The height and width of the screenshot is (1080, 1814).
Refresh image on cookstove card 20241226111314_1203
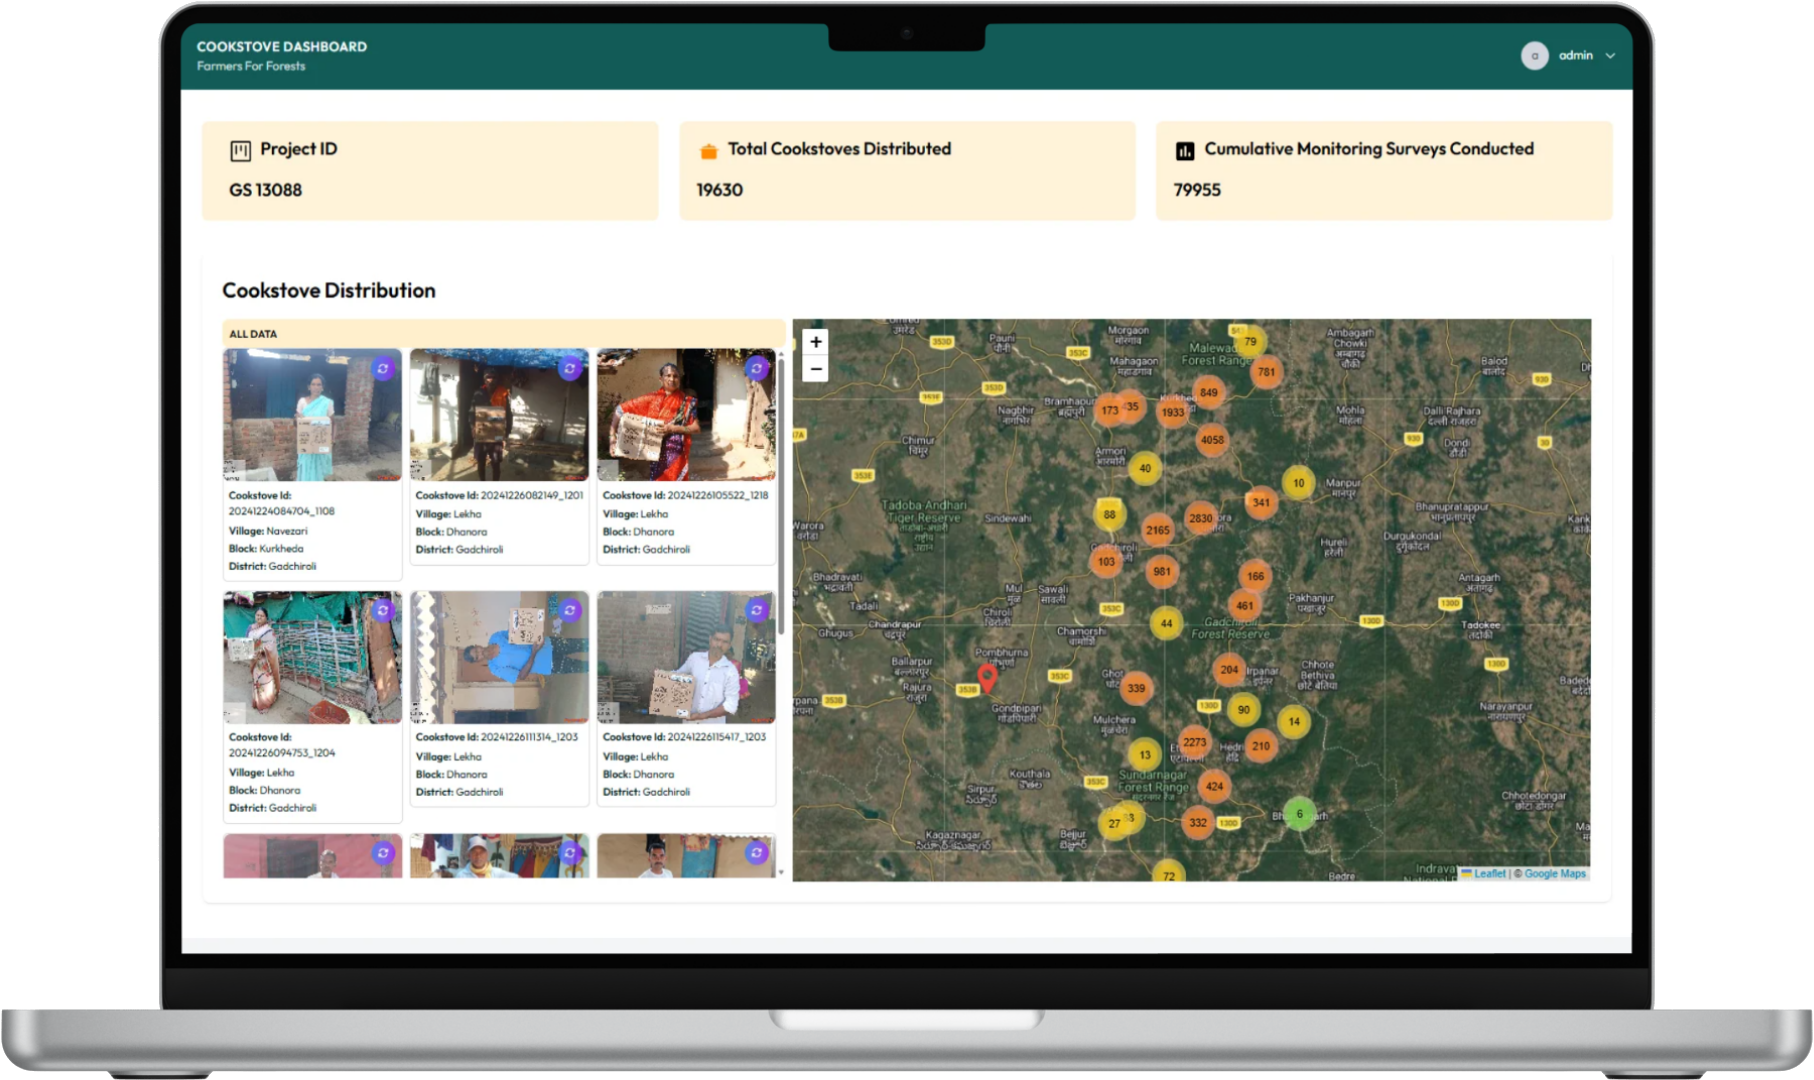(570, 610)
